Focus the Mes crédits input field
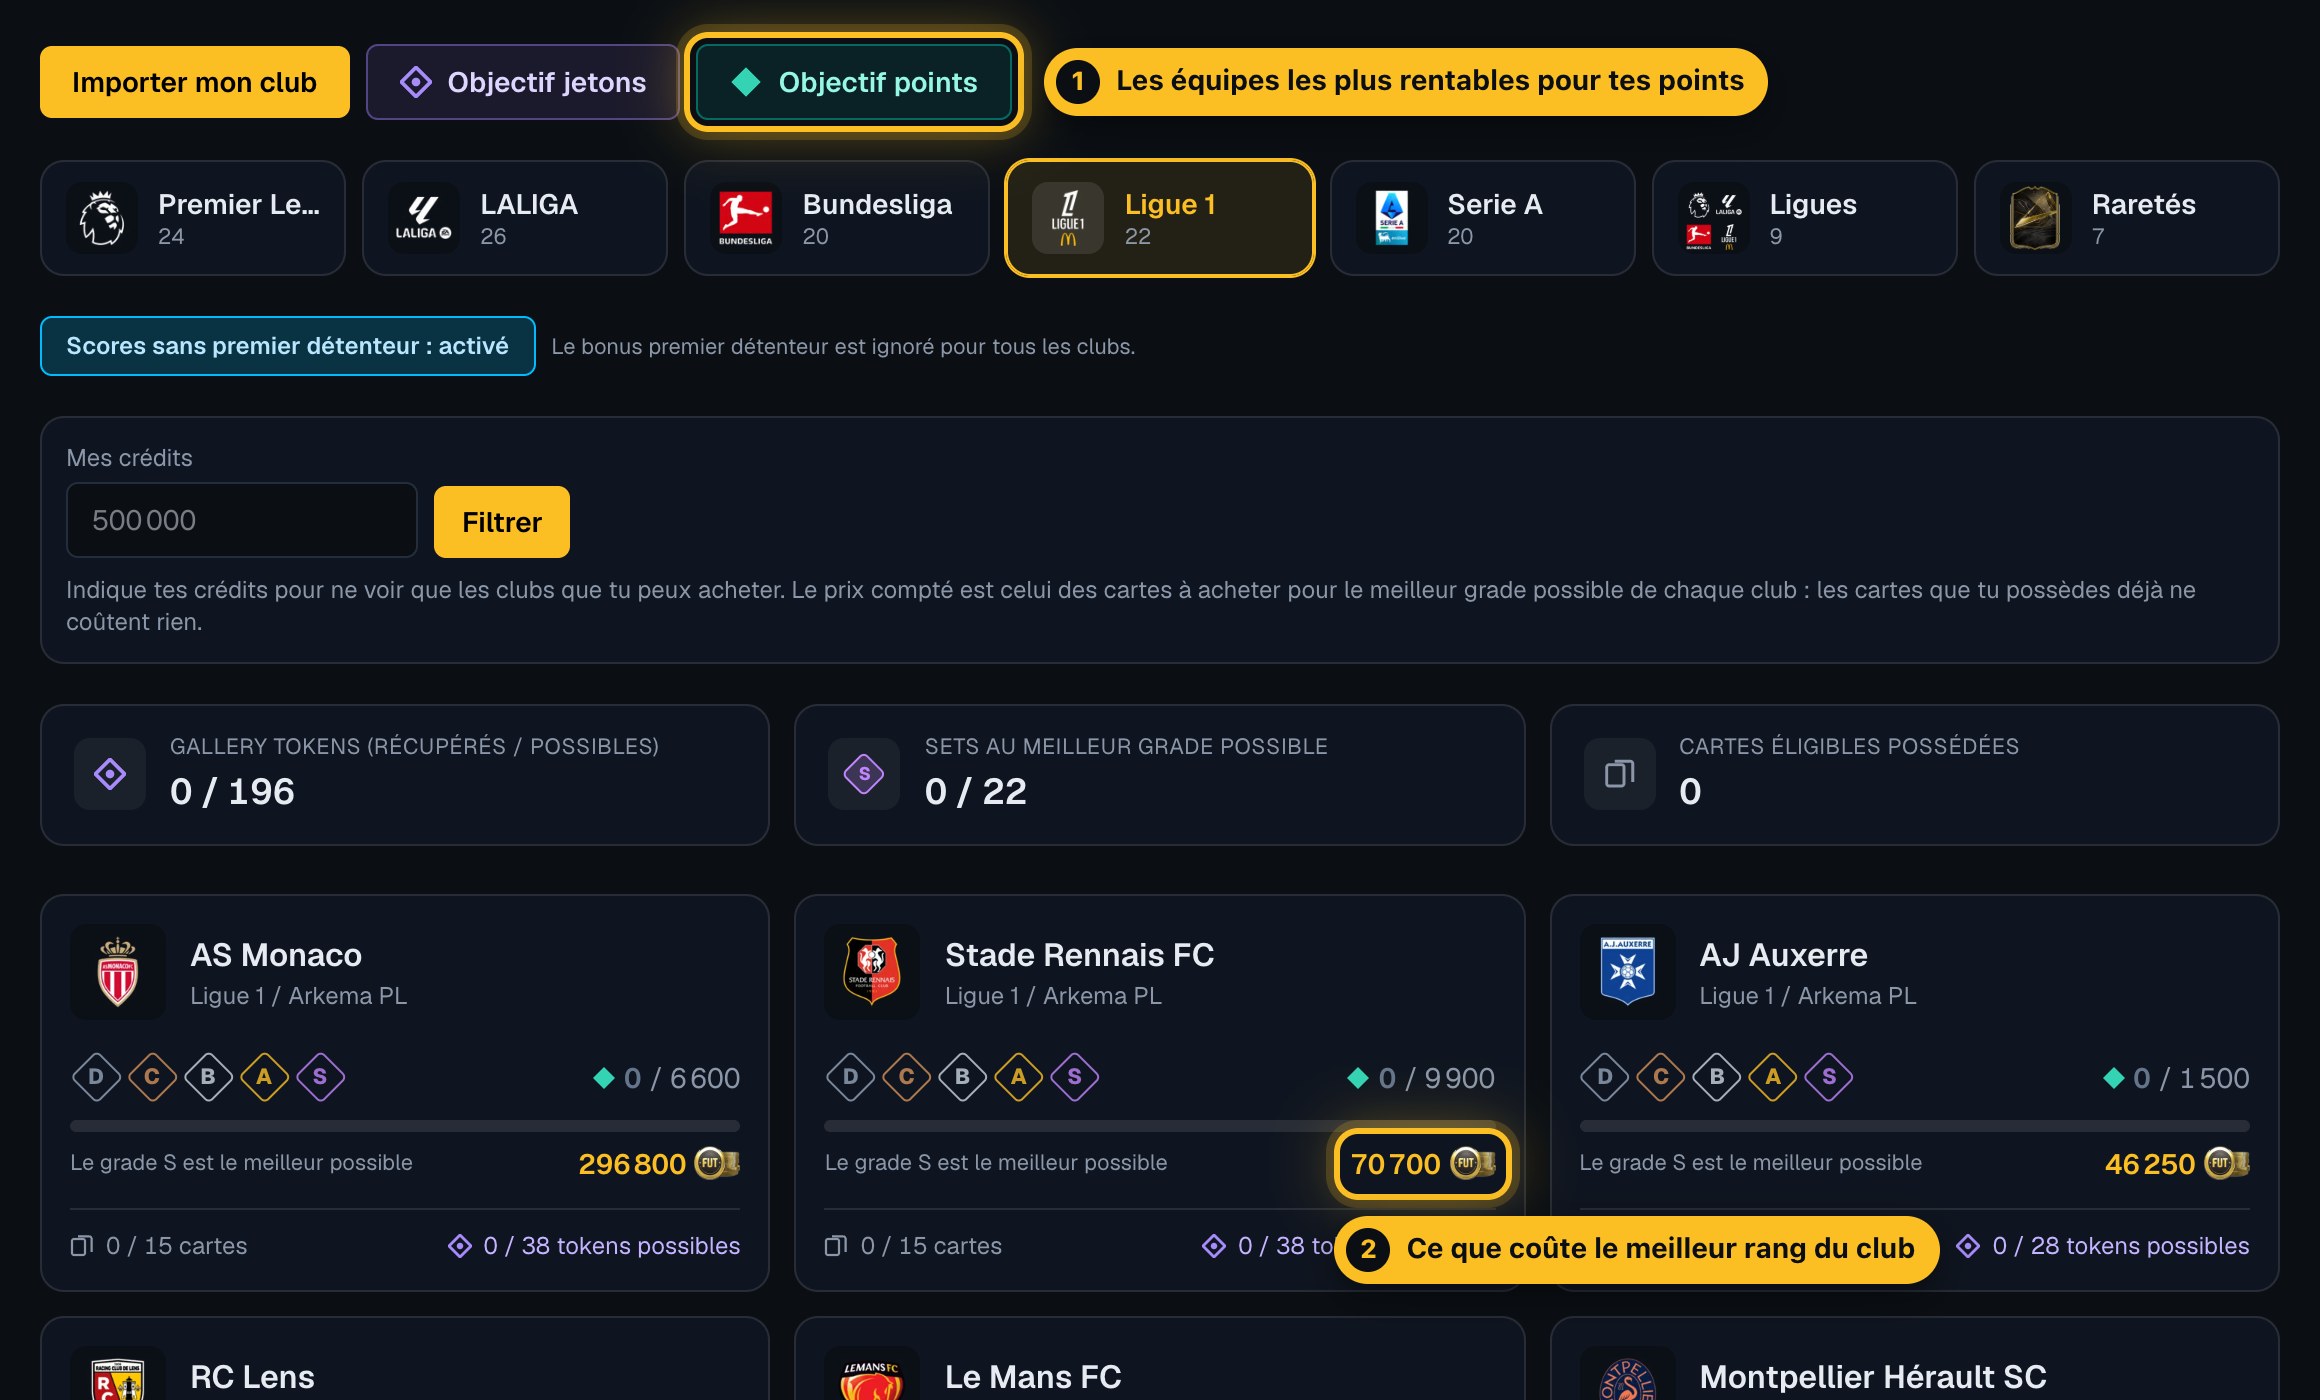Screen dimensions: 2320x1400 pos(242,520)
